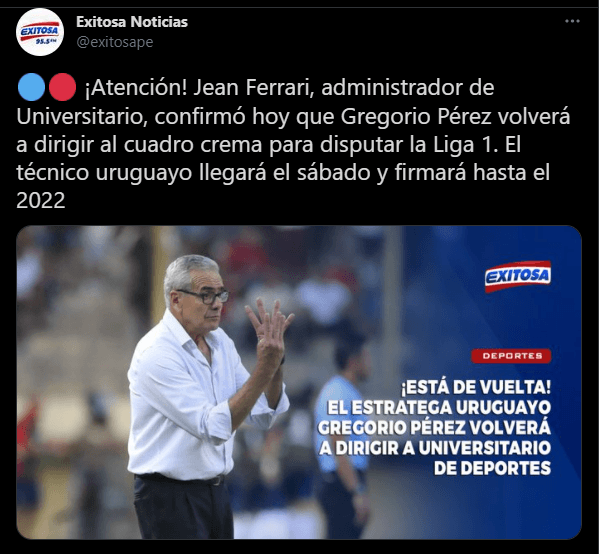
Task: Click the '¡ESTÁ DE VUELTA!' headline line
Action: pos(476,388)
